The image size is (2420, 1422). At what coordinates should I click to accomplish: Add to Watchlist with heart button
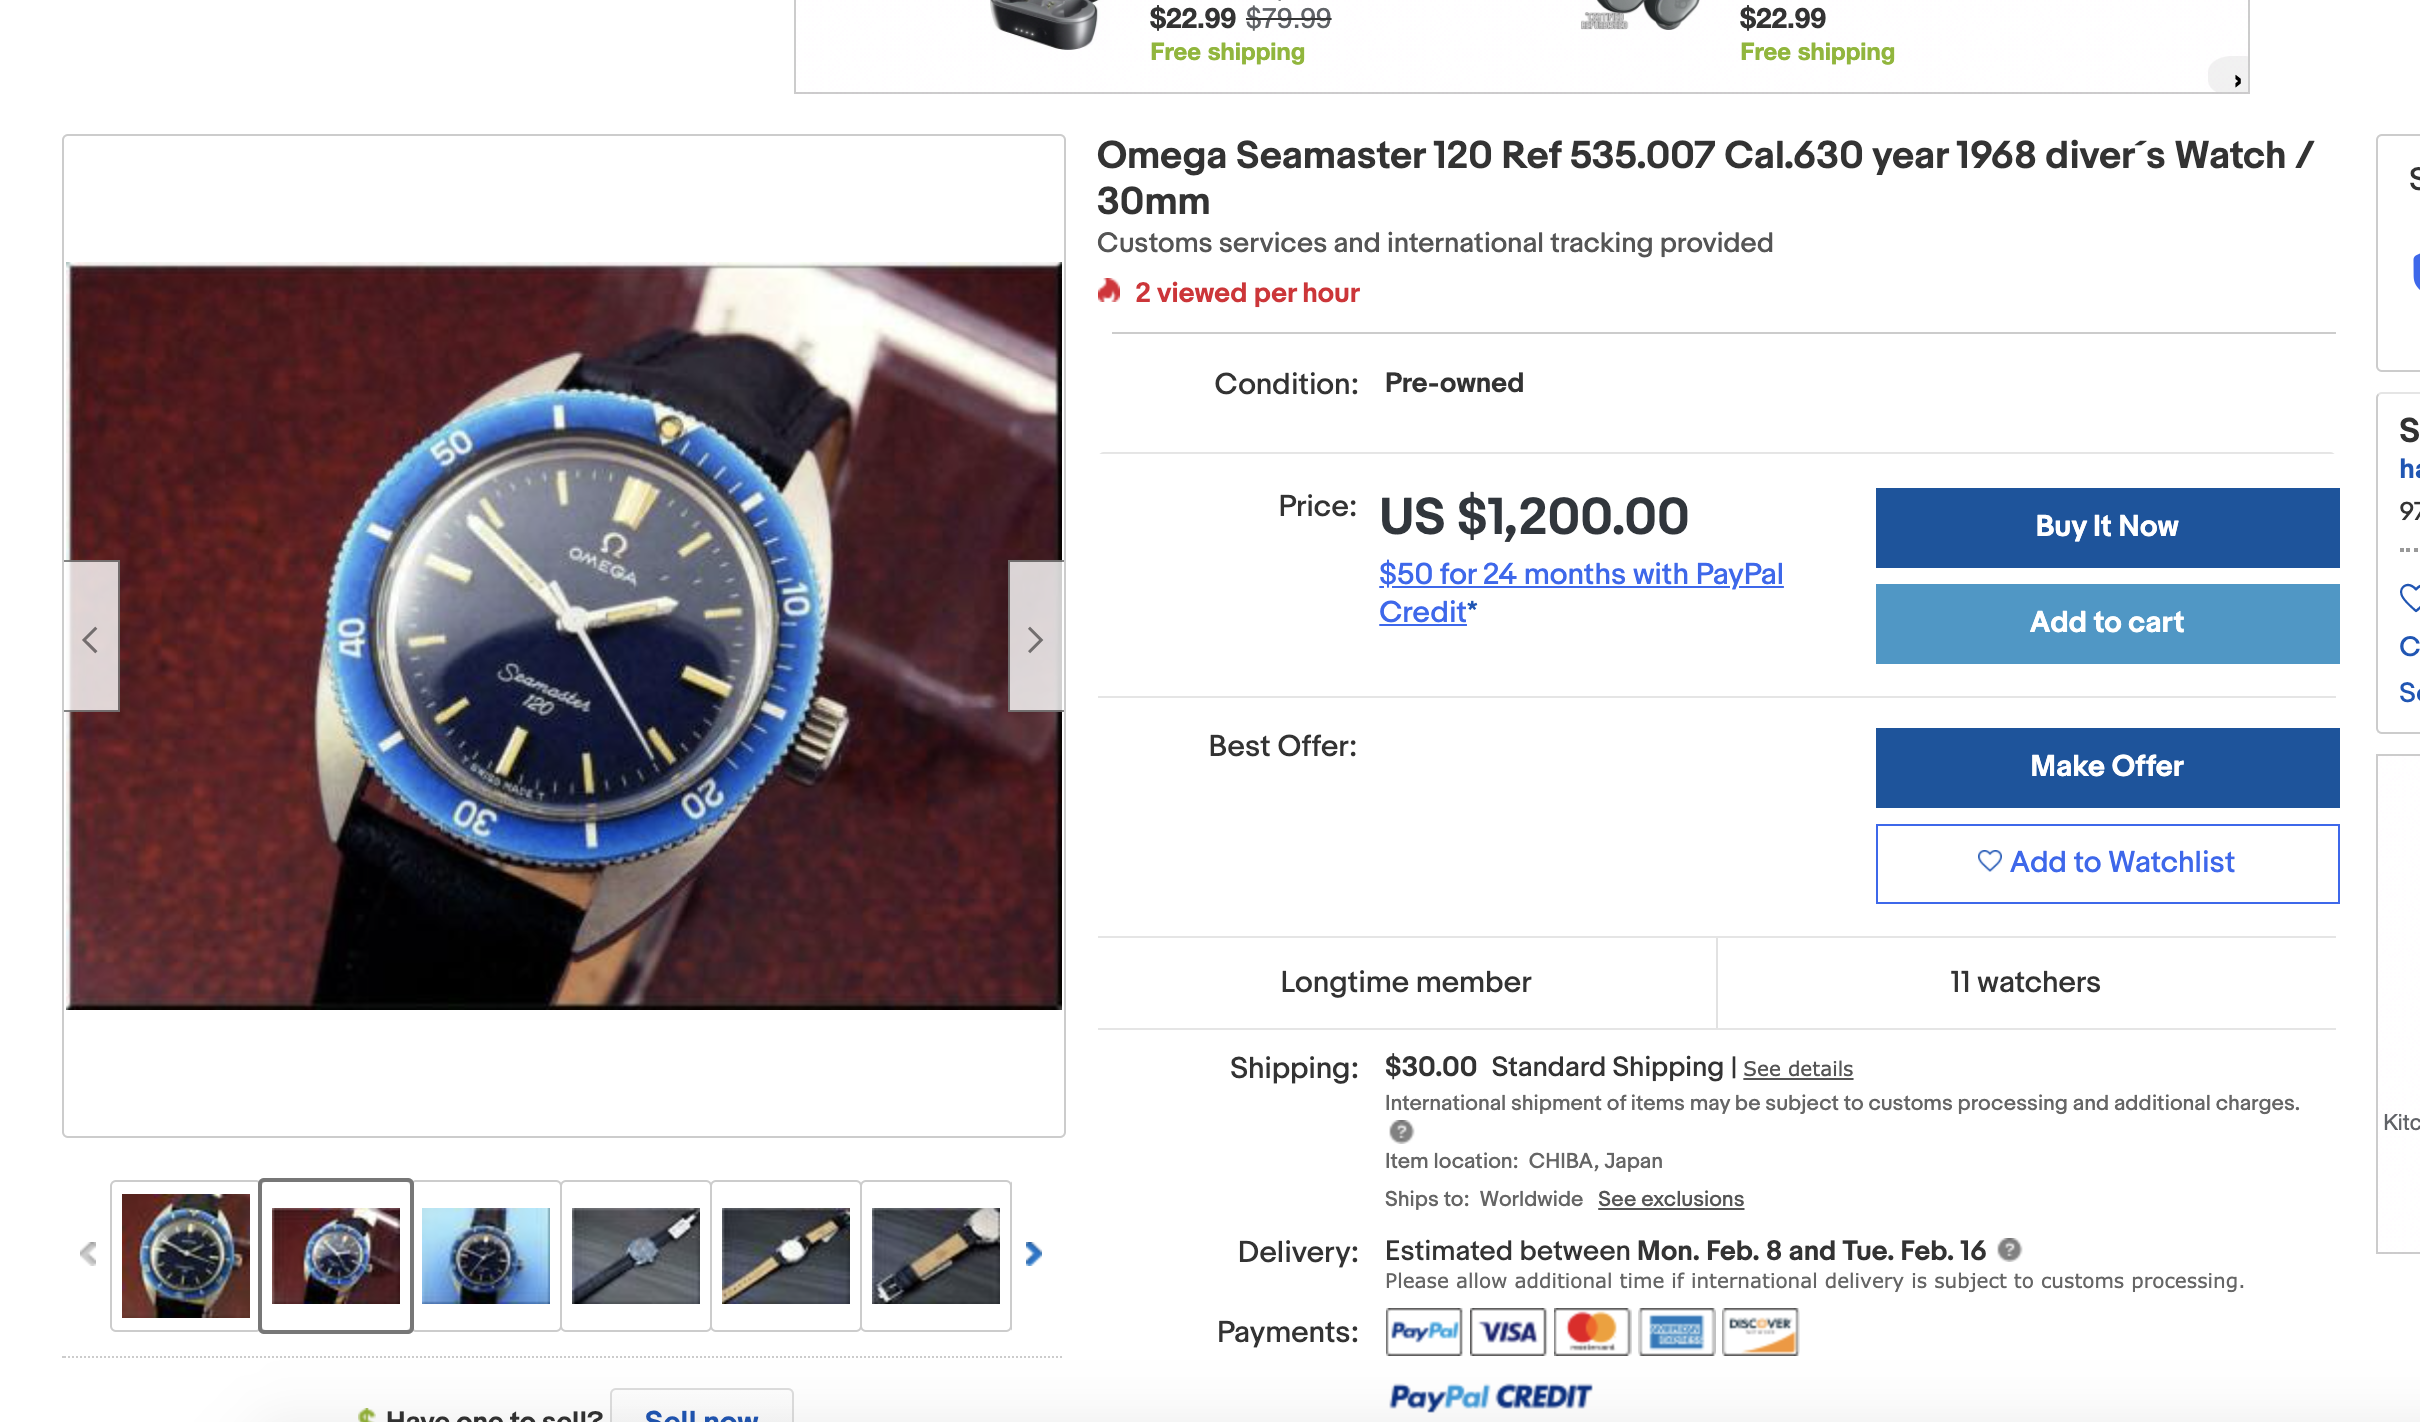click(2106, 863)
